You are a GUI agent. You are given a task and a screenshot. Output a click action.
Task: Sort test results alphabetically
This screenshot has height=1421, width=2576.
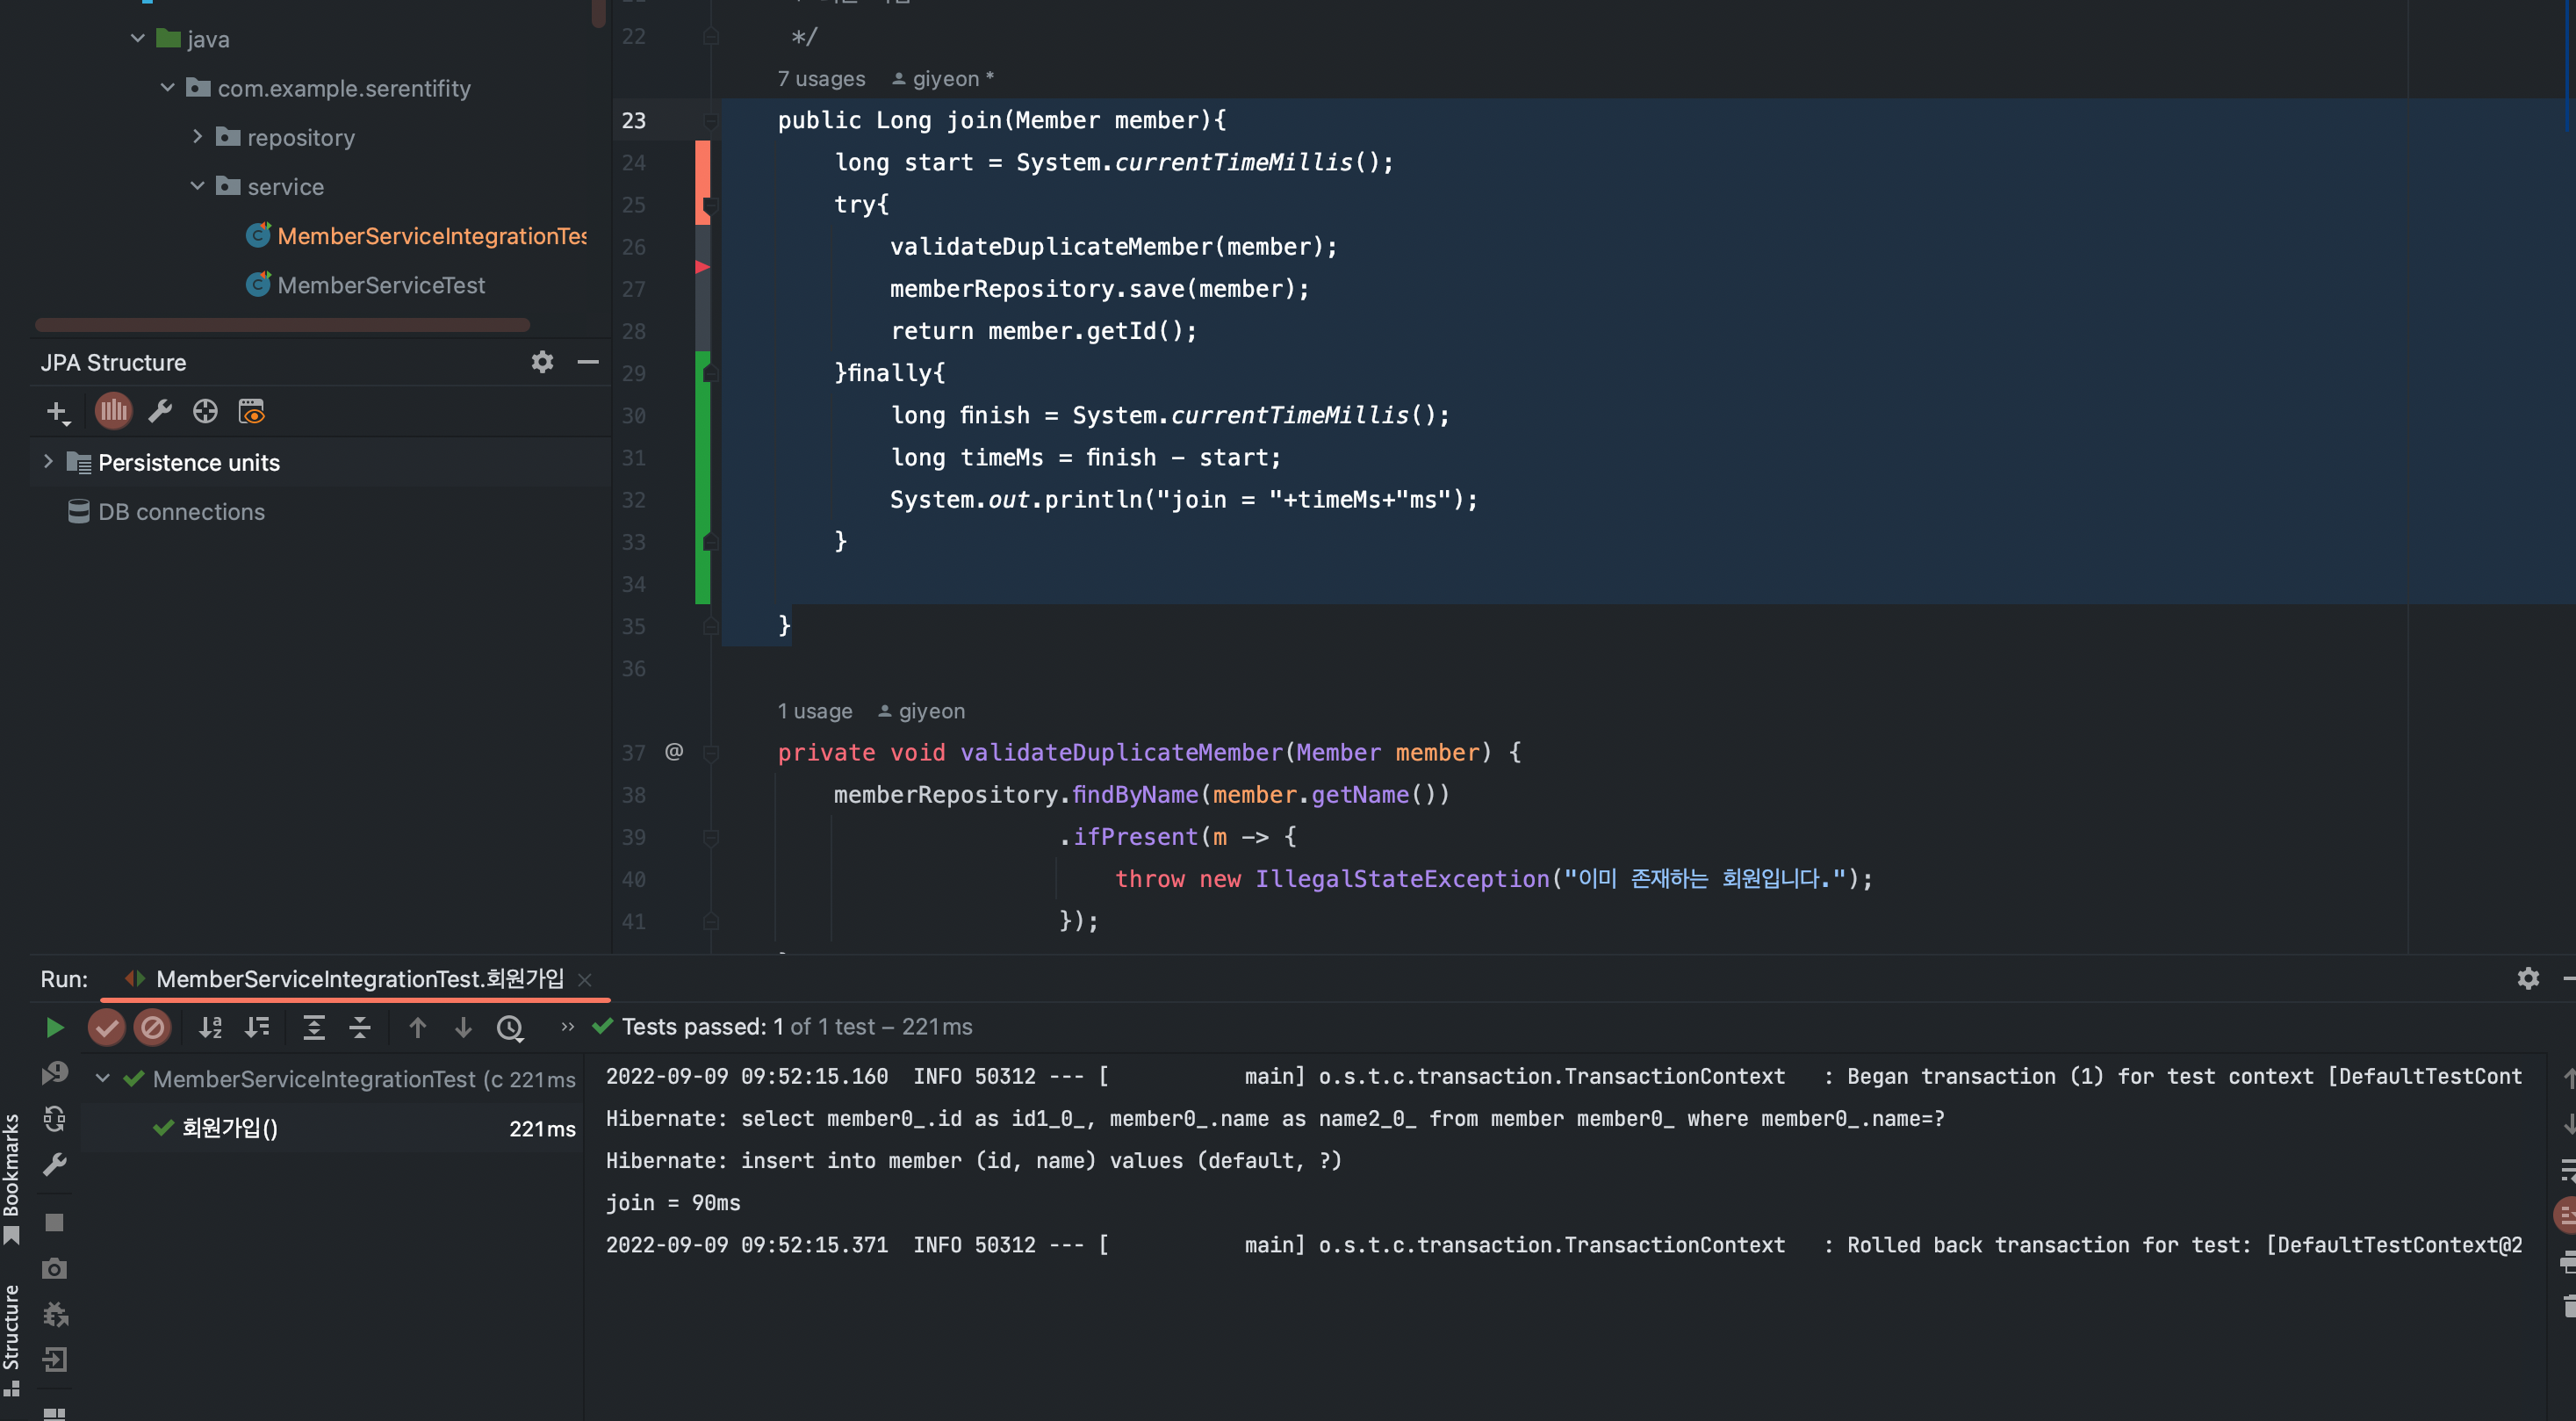tap(210, 1027)
